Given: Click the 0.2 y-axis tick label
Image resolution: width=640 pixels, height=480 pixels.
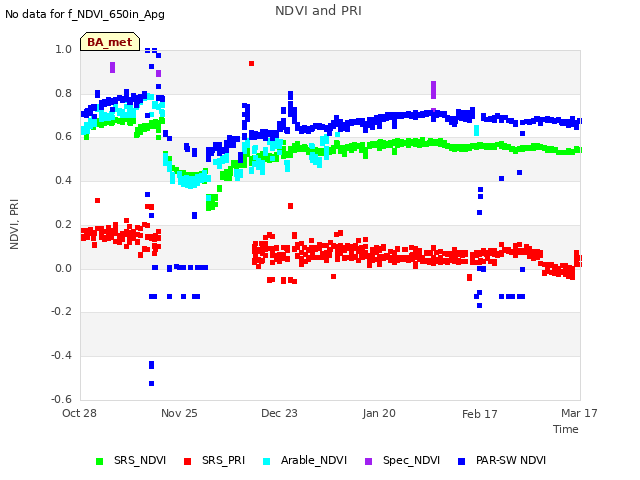Looking at the screenshot, I should [x=64, y=224].
